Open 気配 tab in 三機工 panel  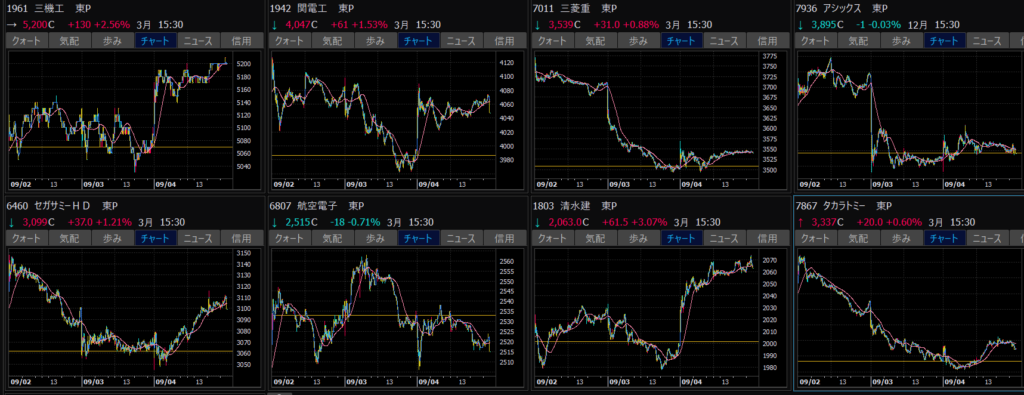pos(70,40)
